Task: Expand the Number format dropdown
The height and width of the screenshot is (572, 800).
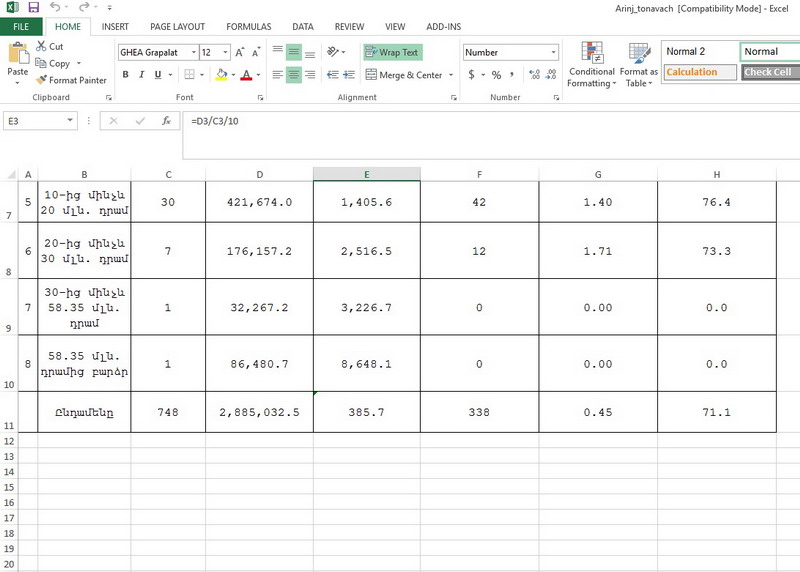Action: pyautogui.click(x=553, y=52)
